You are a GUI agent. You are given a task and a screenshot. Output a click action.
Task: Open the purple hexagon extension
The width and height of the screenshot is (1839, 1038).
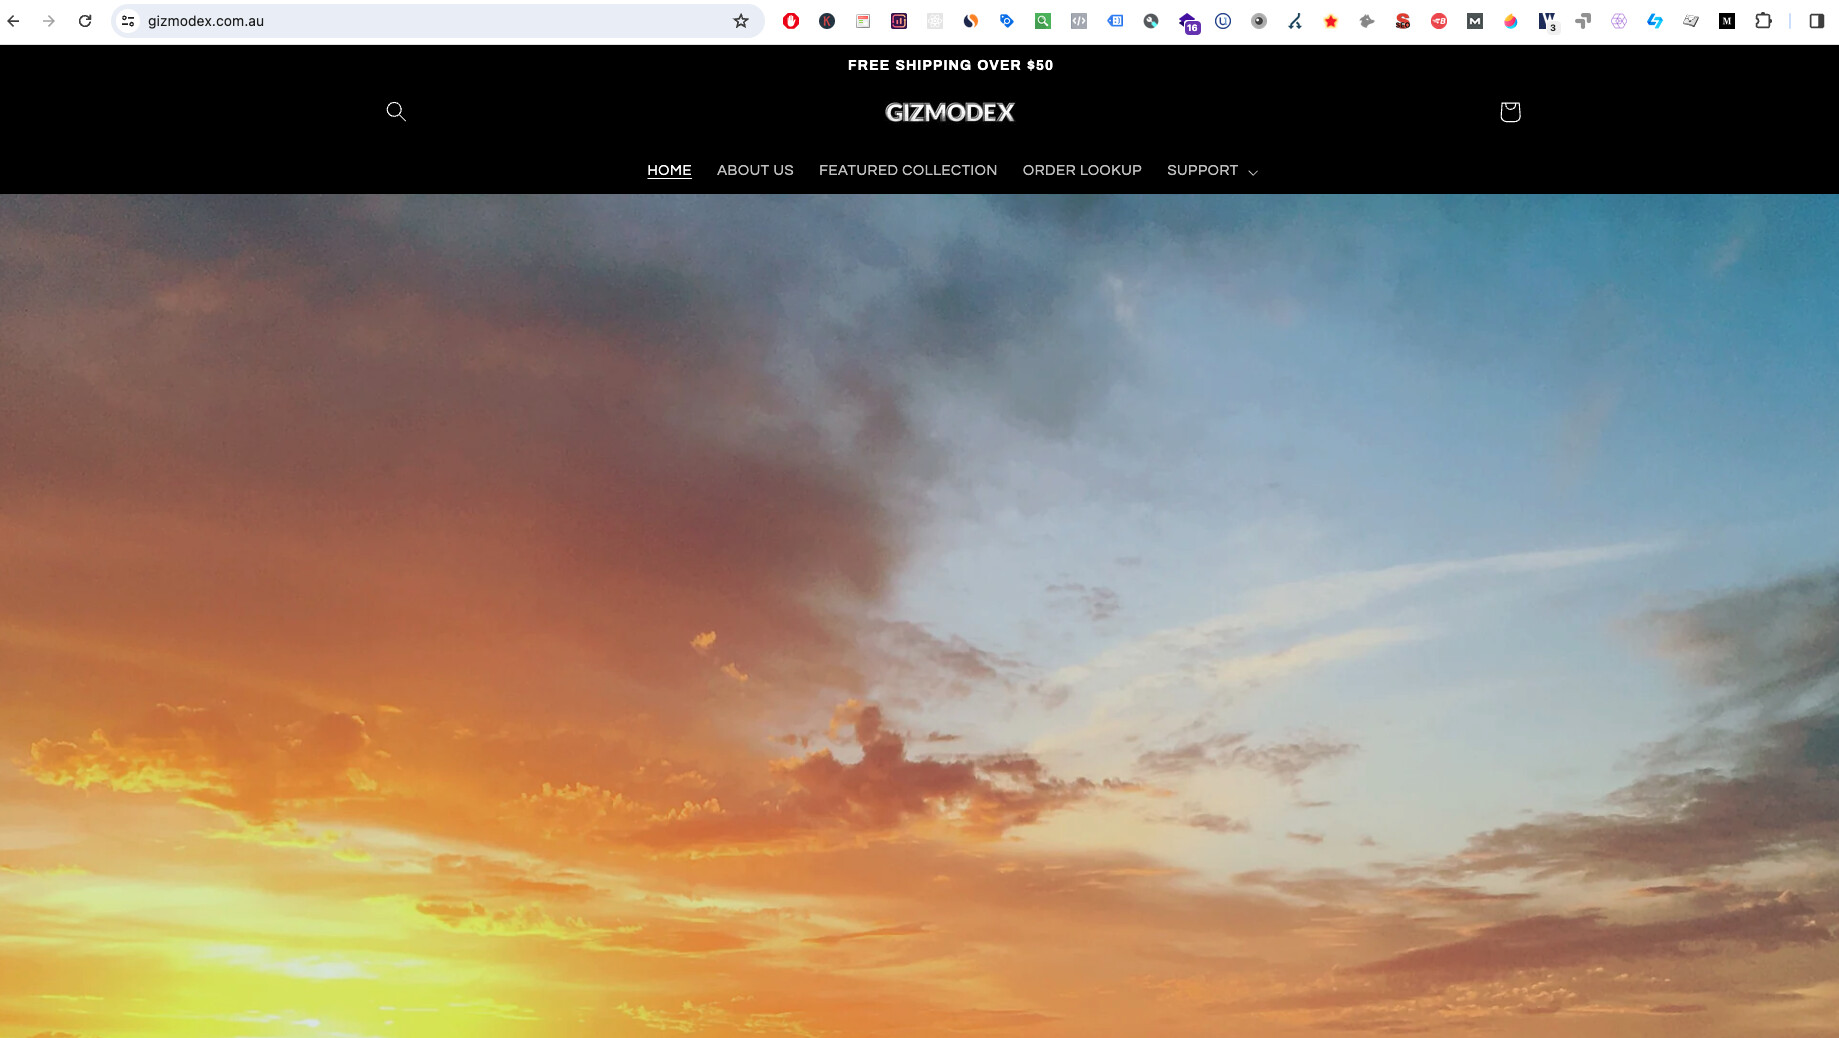[1619, 21]
